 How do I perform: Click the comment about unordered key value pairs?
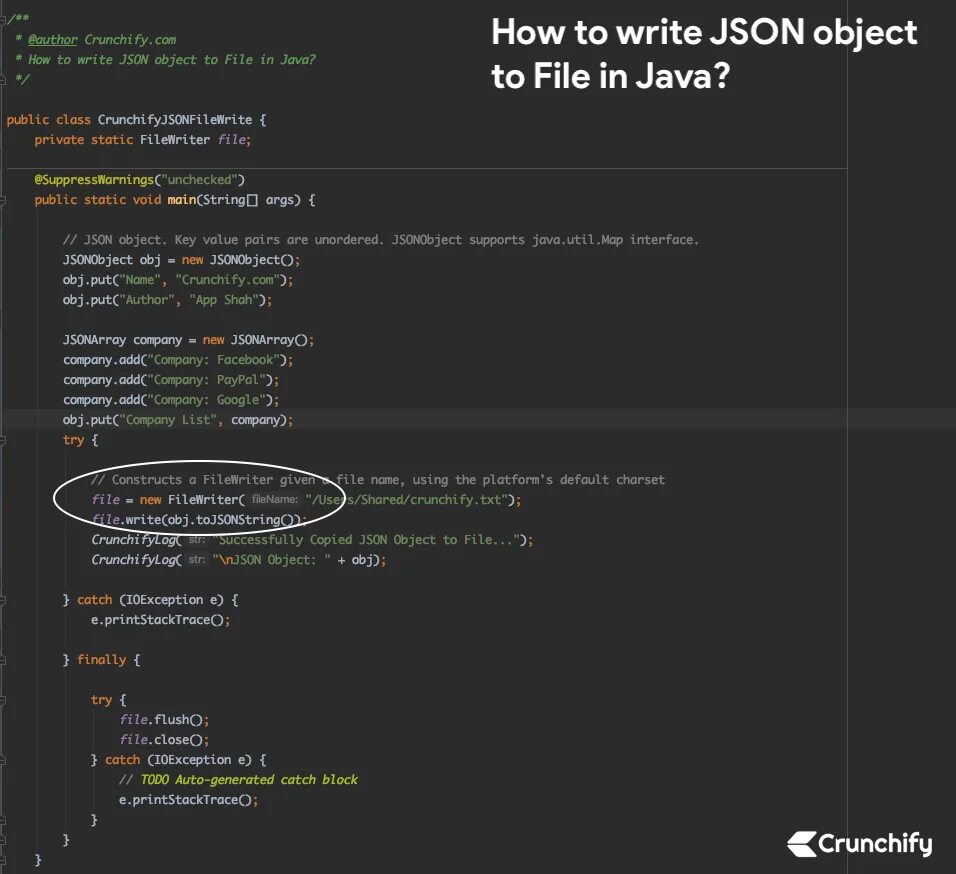[x=380, y=240]
